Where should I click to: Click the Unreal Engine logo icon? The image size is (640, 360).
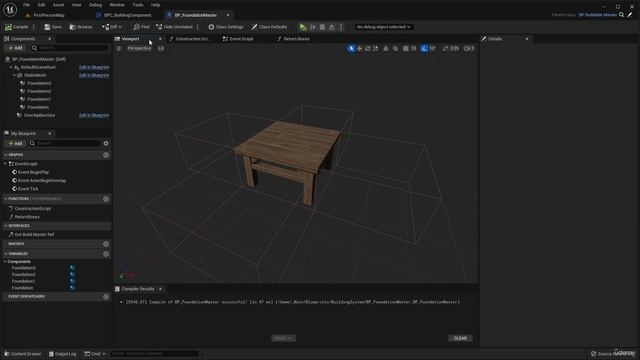[10, 9]
